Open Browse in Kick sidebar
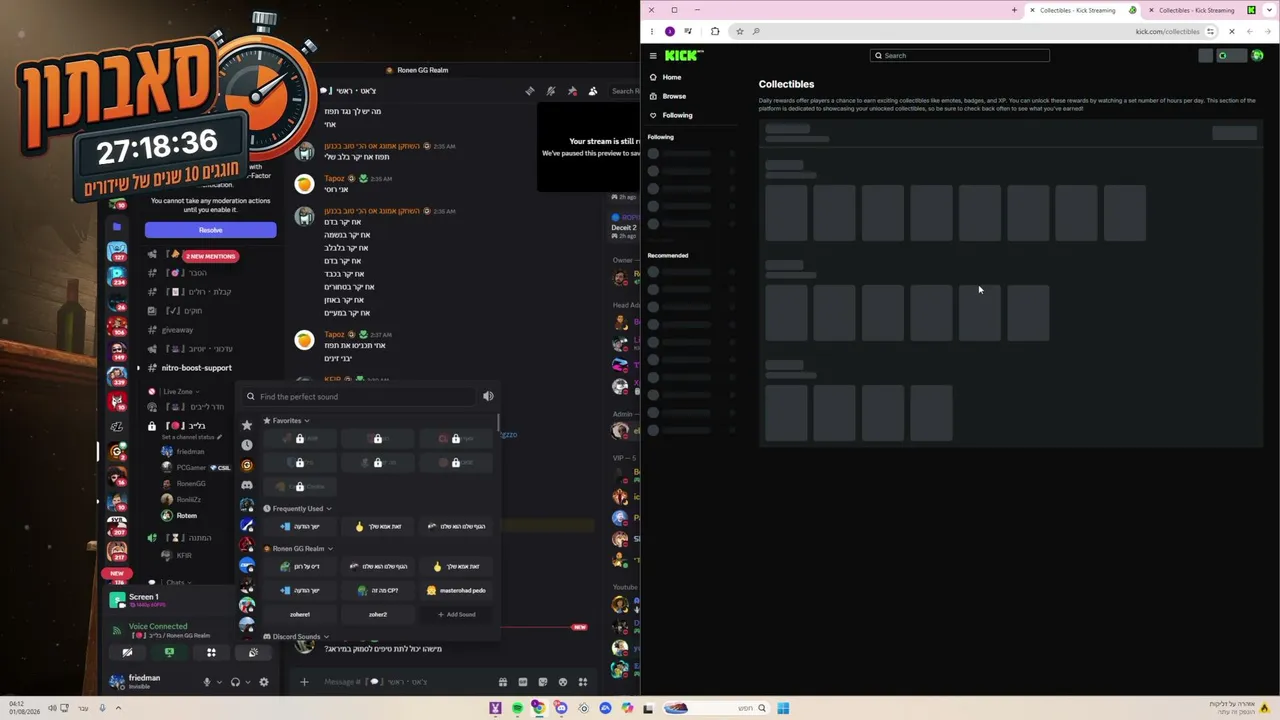1280x720 pixels. [x=674, y=96]
